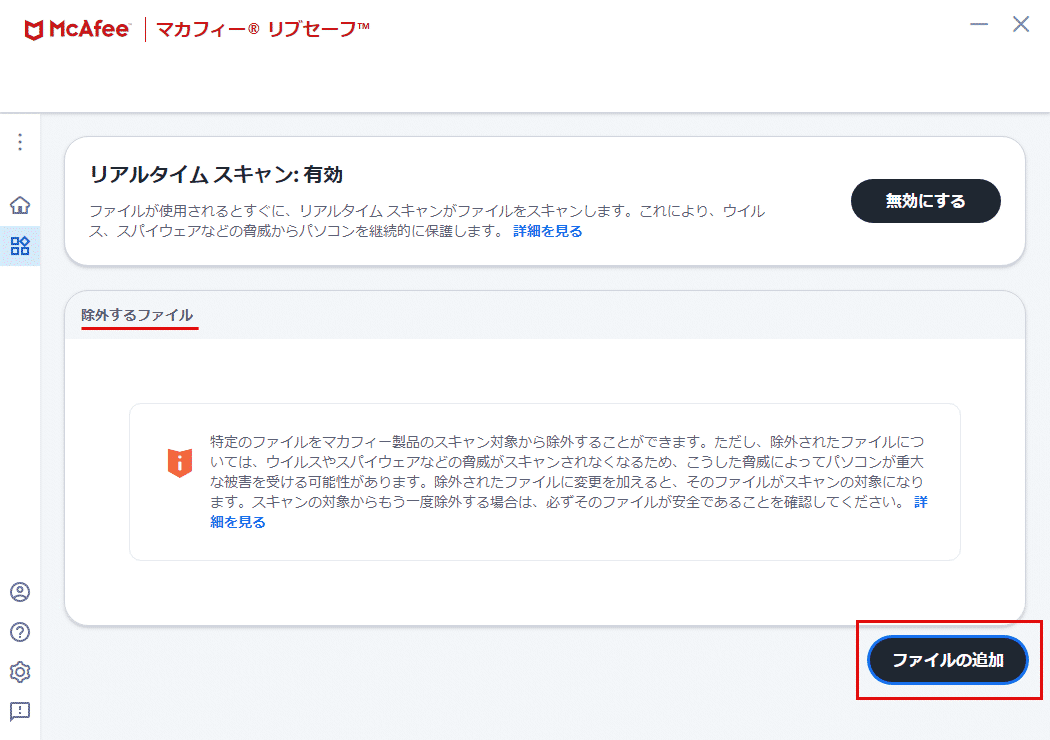Select the 除外するファイル tab

click(x=137, y=315)
